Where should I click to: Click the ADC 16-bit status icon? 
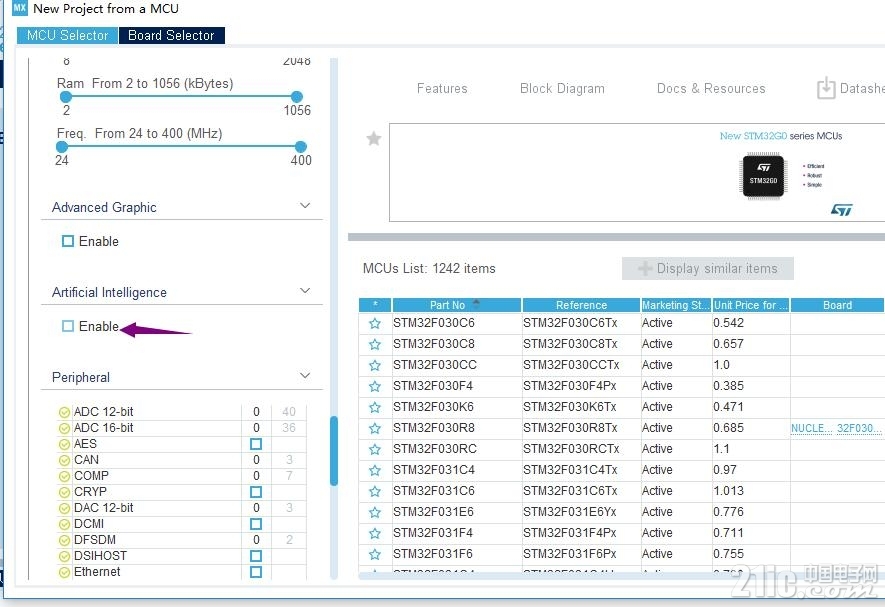pos(64,428)
